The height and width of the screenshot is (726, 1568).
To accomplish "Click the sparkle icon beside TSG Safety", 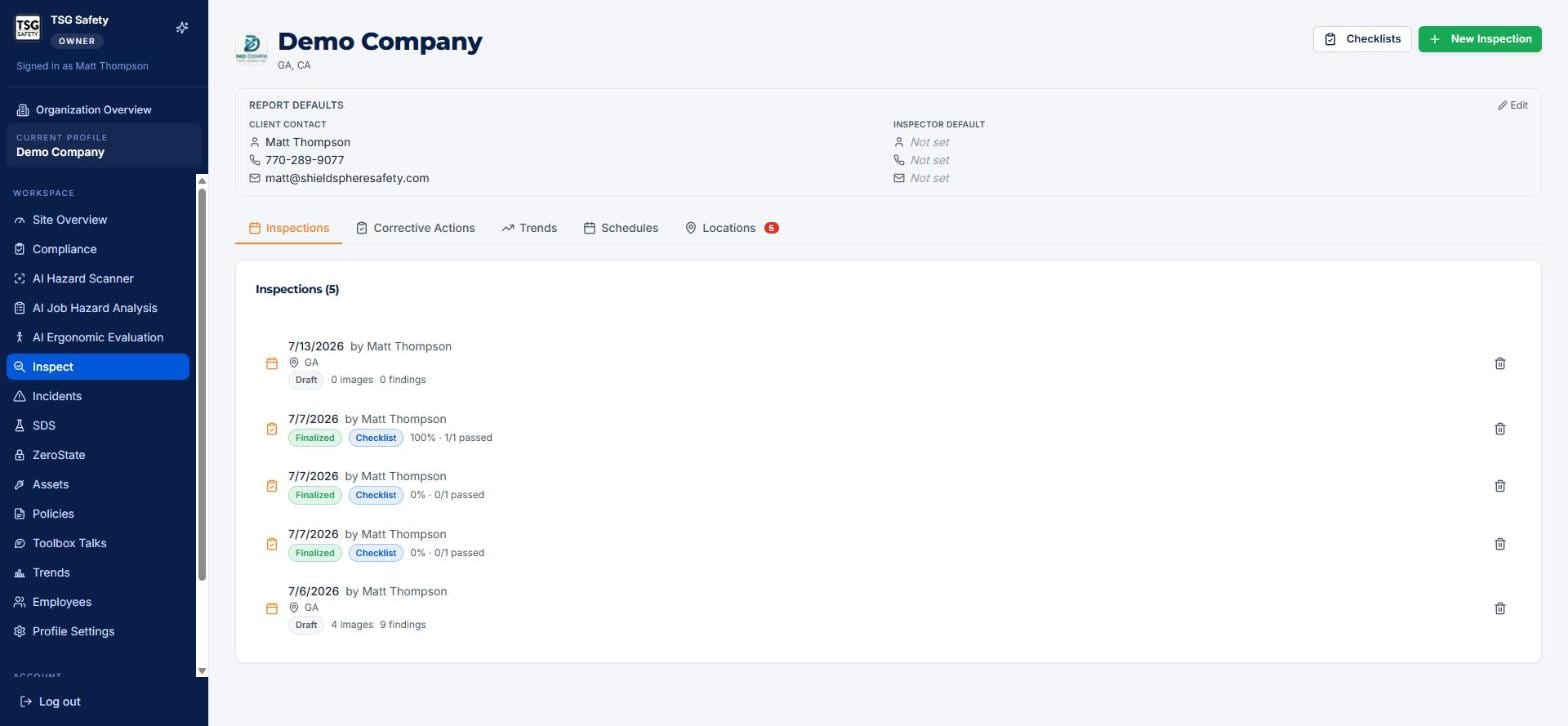I will click(182, 28).
